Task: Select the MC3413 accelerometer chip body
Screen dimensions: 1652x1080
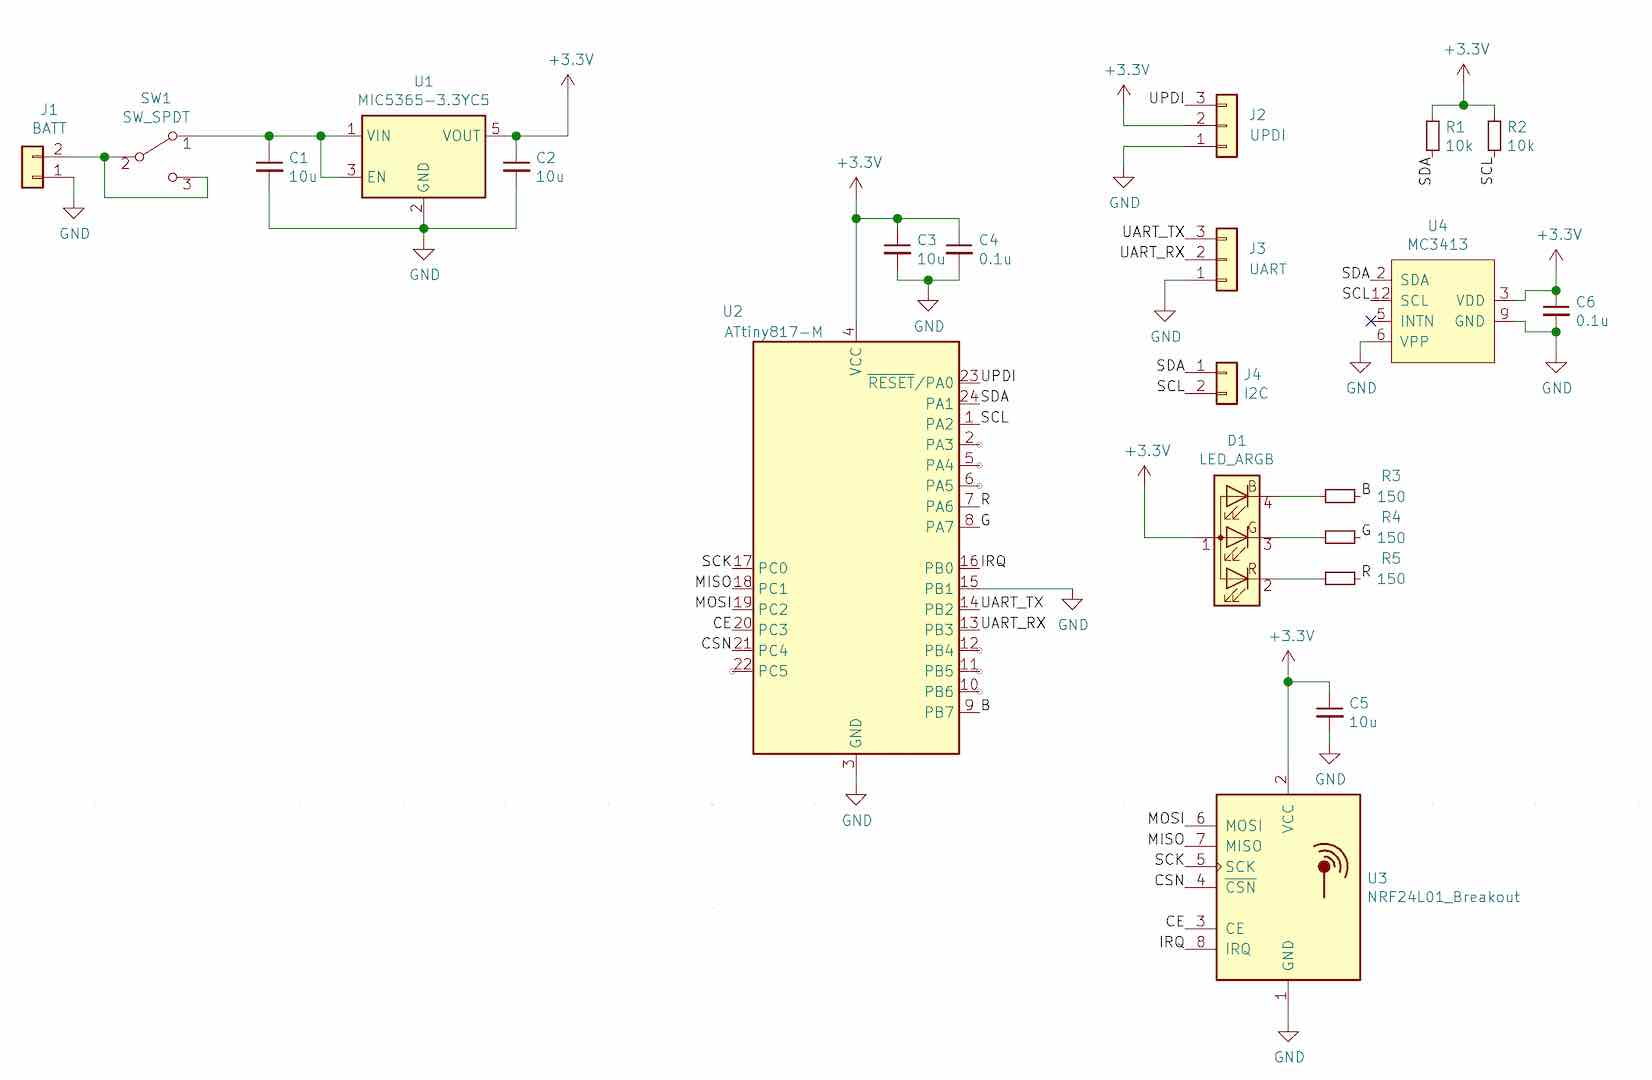Action: pos(1442,311)
